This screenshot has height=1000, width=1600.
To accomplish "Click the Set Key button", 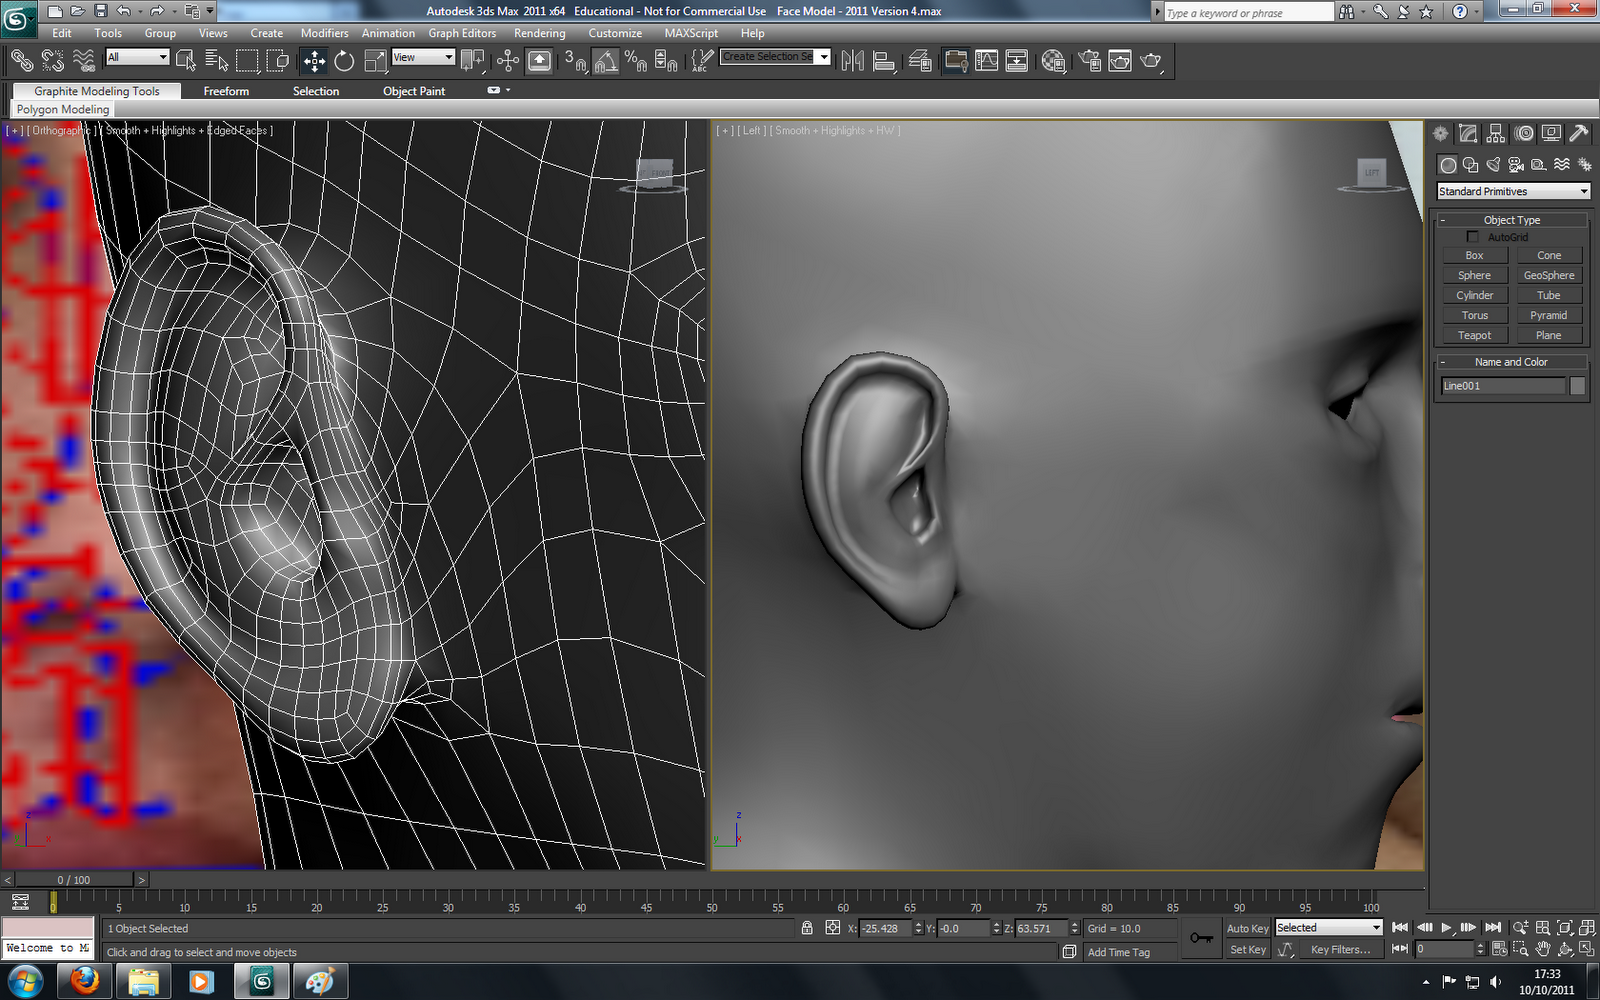I will pos(1247,949).
